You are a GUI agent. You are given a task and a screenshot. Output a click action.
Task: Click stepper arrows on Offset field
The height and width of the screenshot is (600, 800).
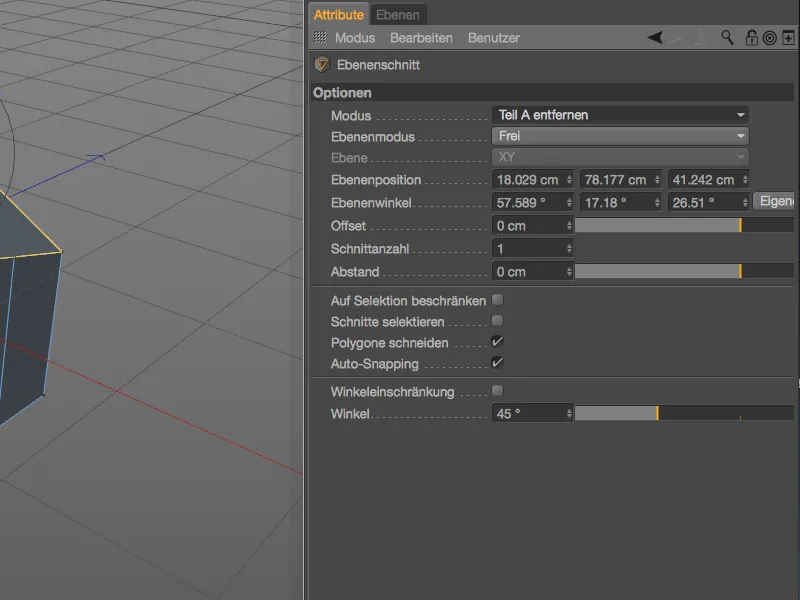[569, 226]
